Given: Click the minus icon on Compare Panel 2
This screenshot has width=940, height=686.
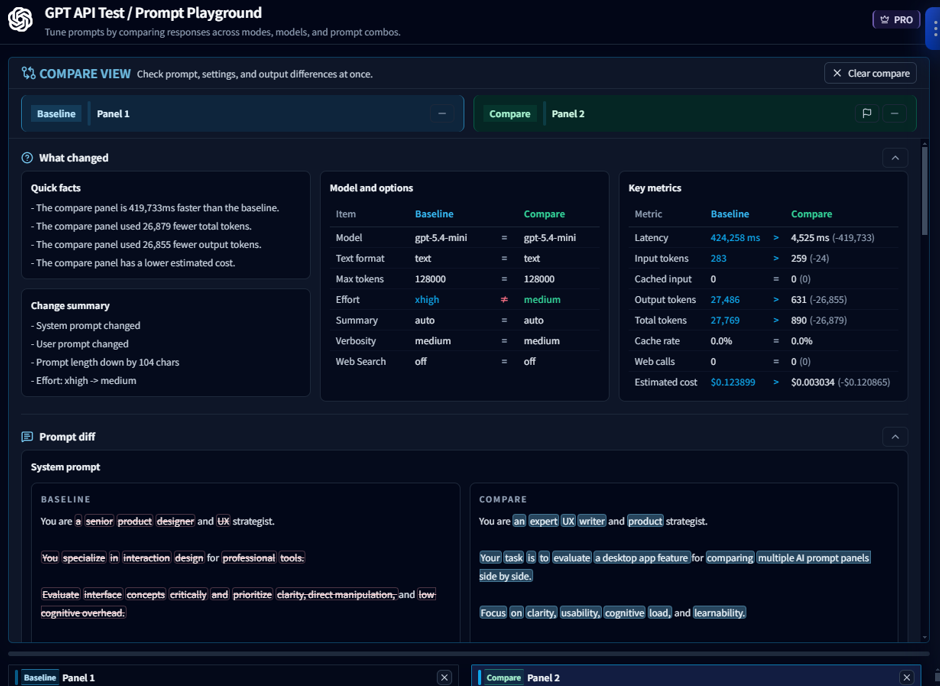Looking at the screenshot, I should tap(895, 114).
